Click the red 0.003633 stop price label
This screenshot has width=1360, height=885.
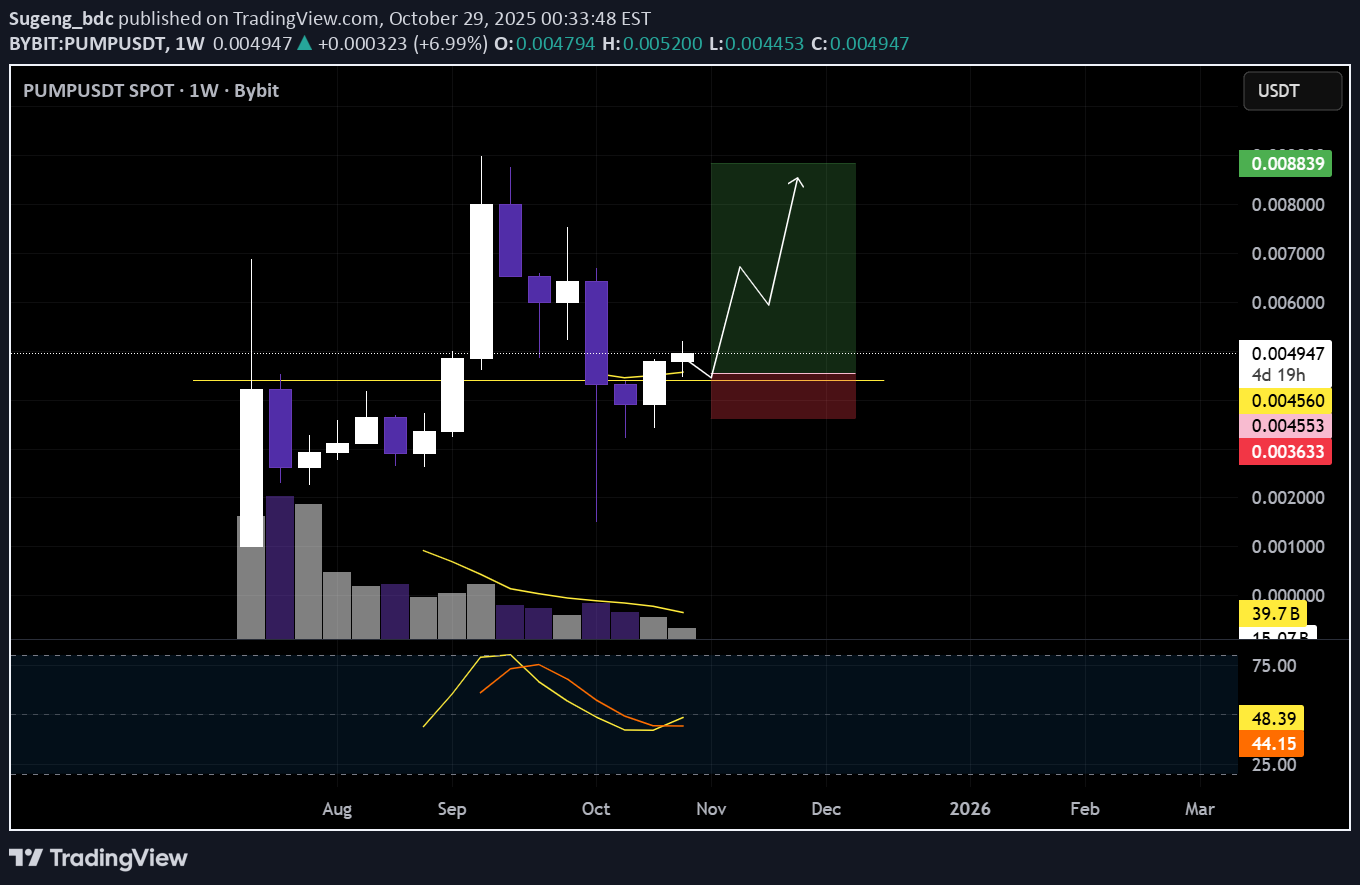(1284, 451)
